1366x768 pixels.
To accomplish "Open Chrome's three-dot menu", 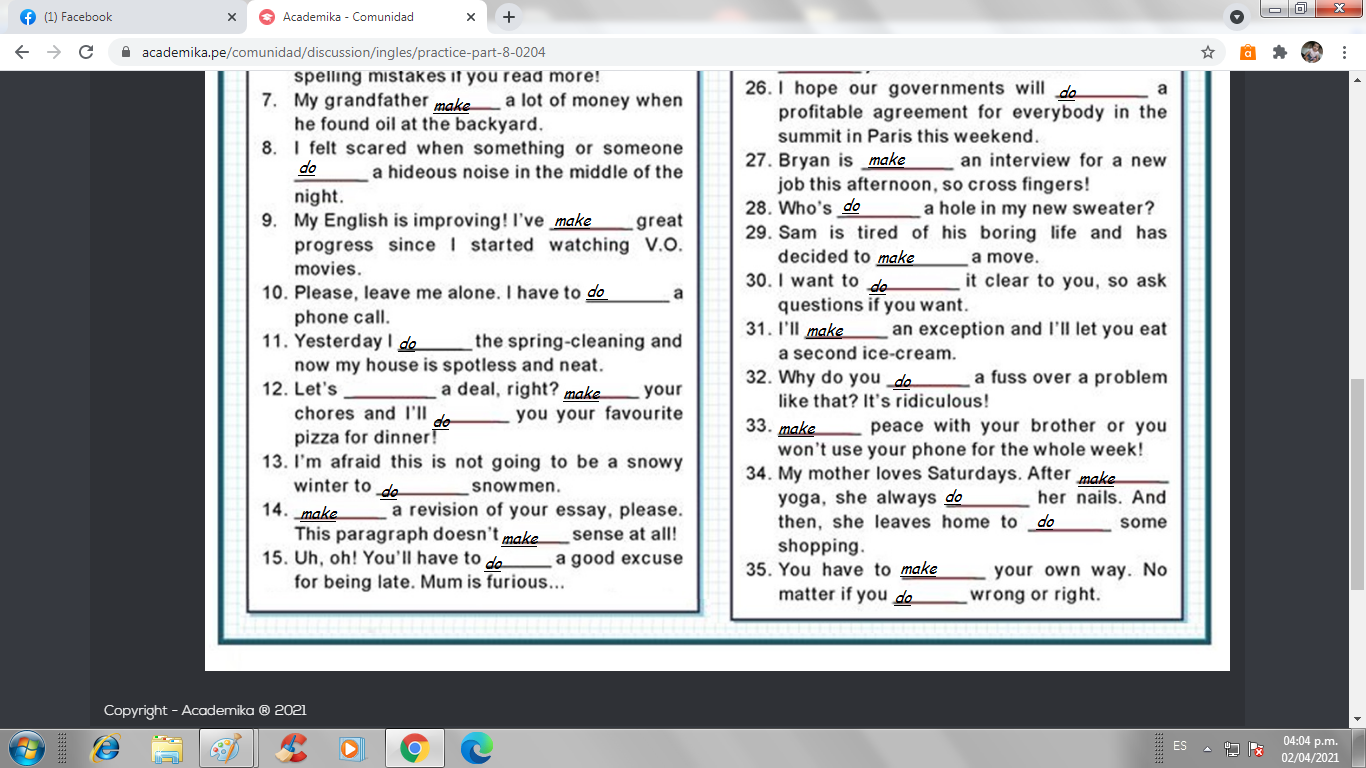I will coord(1344,52).
